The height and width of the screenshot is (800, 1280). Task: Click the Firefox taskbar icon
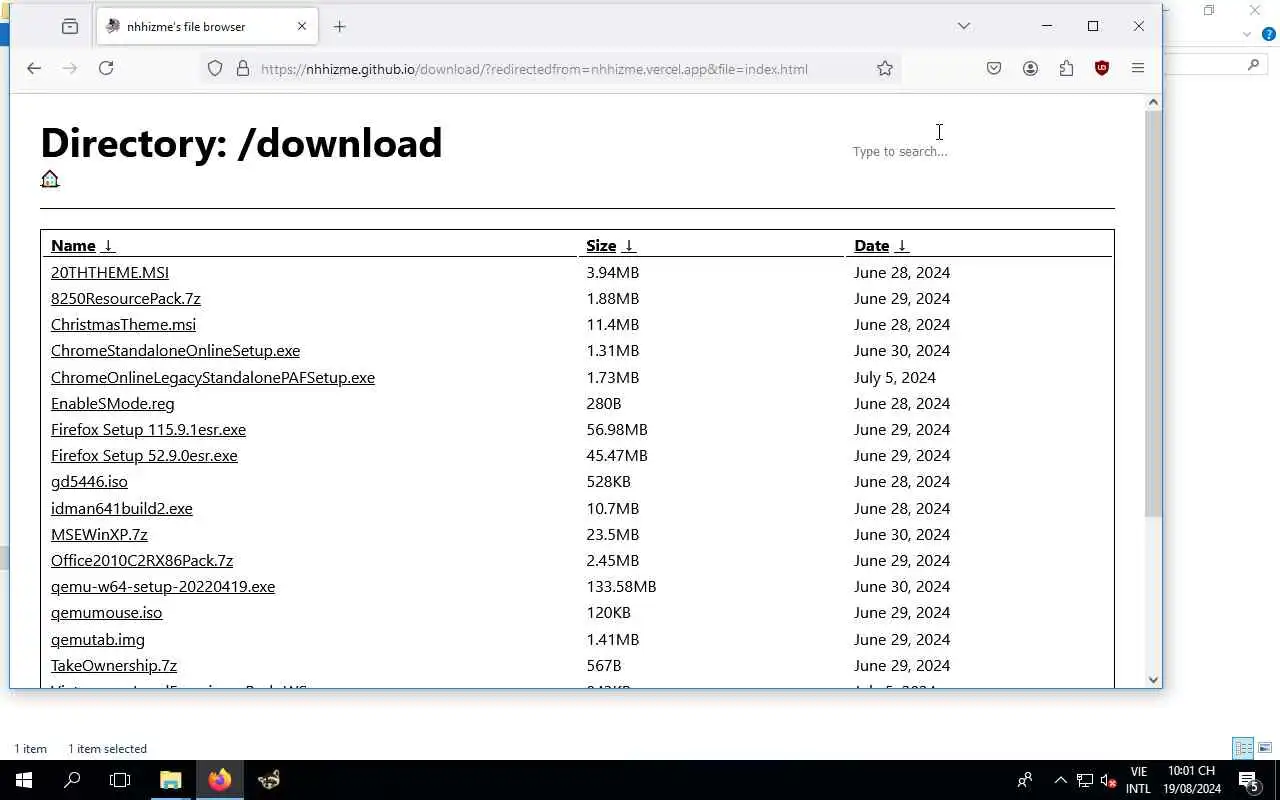220,780
